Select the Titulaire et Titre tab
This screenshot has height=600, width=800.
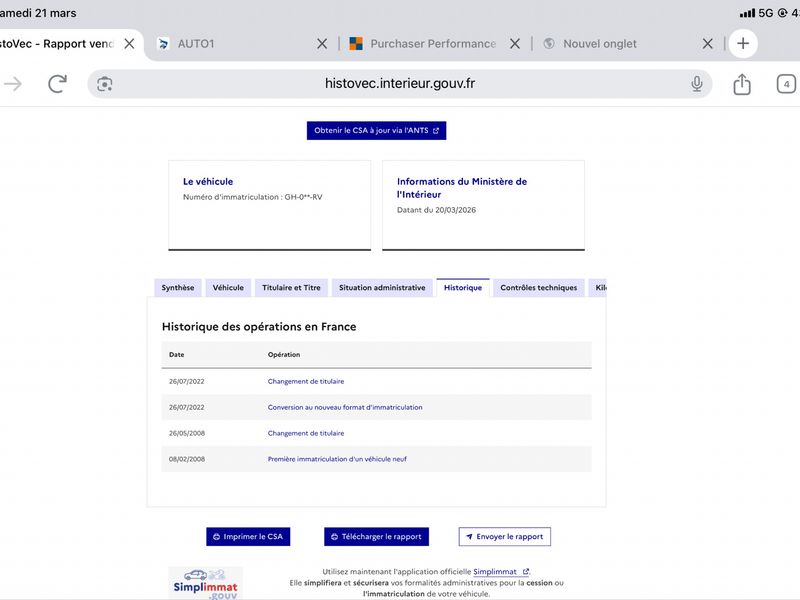tap(291, 288)
